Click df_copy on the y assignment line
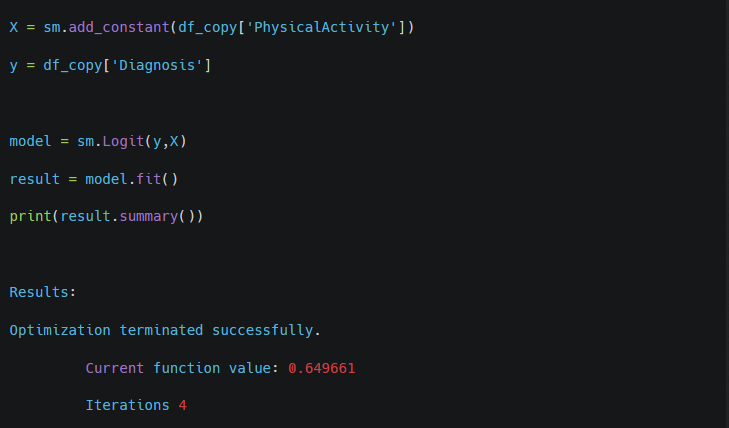The height and width of the screenshot is (428, 729). click(73, 65)
